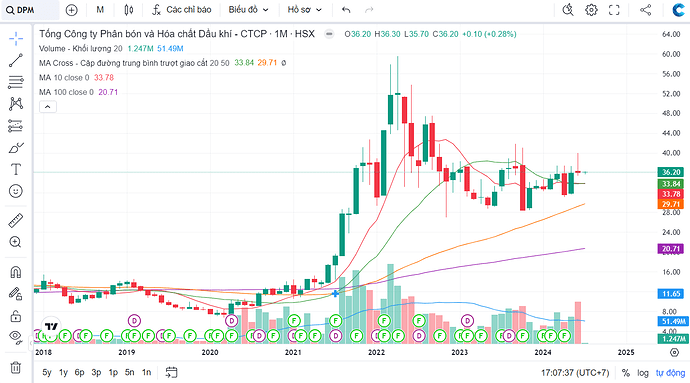Select the crosshair cursor tool
Image resolution: width=690 pixels, height=383 pixels.
pos(16,39)
